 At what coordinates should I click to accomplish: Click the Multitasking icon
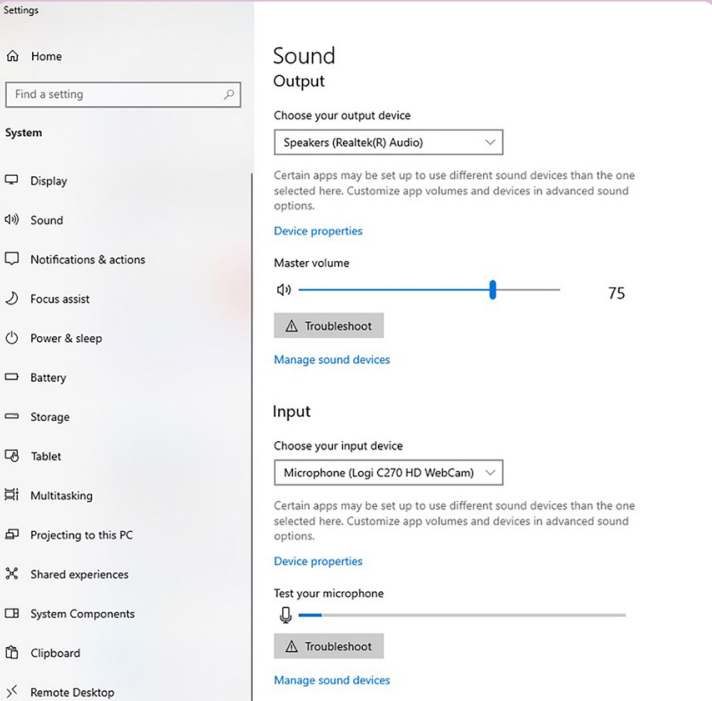[x=12, y=494]
